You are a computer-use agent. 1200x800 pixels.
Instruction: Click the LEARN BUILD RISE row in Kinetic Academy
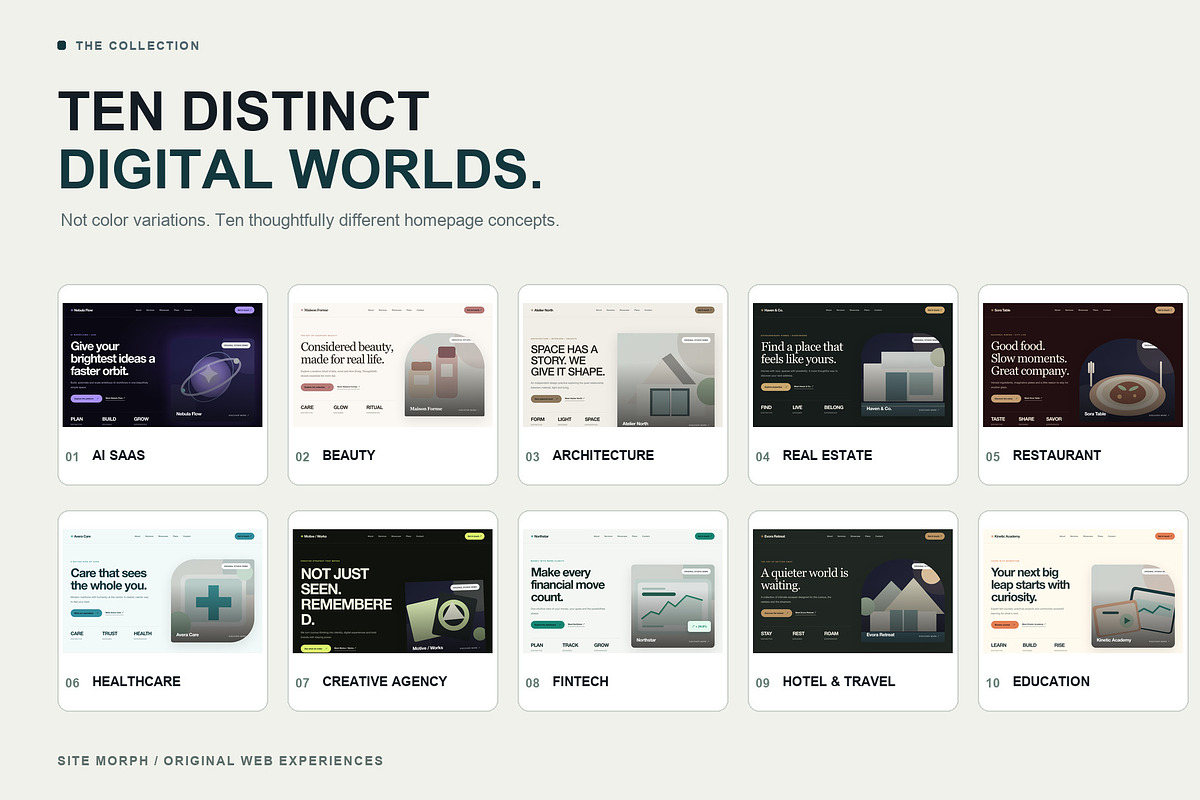tap(1028, 645)
